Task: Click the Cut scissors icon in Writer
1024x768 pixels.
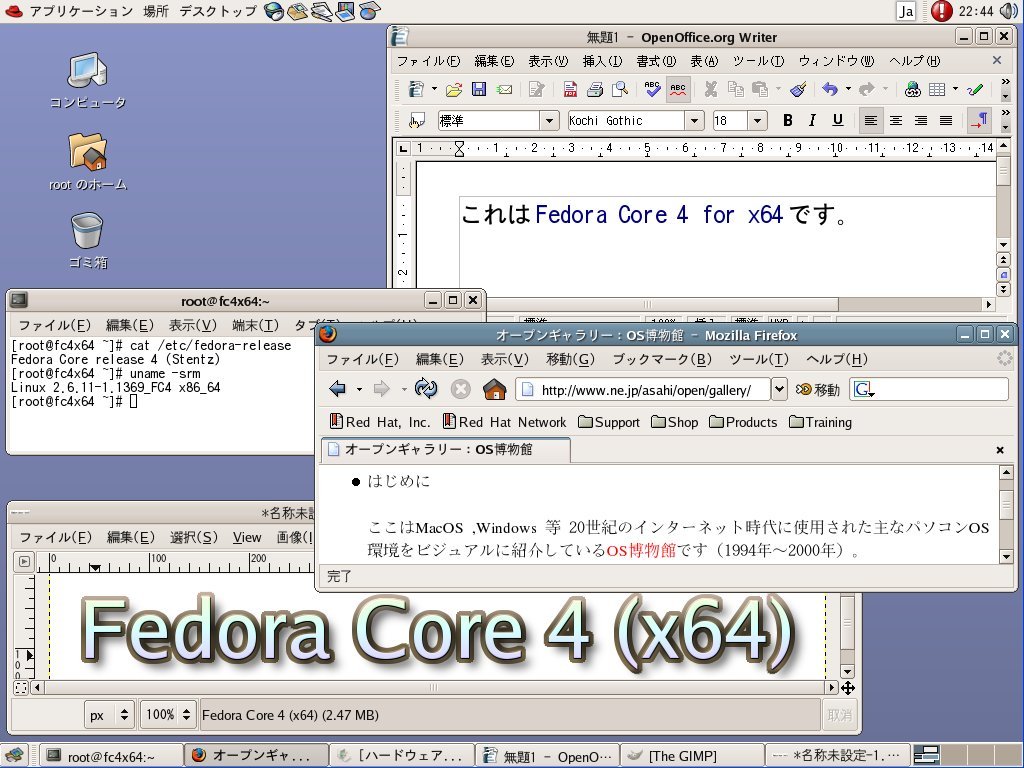Action: pos(711,89)
